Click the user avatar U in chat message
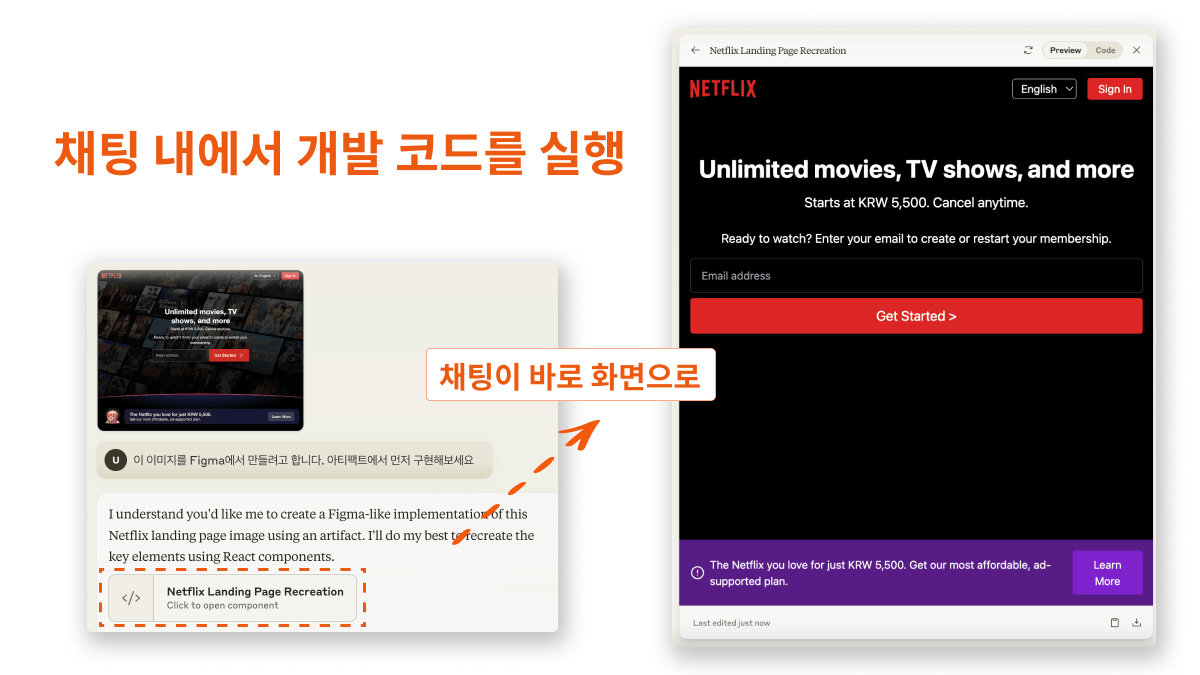This screenshot has height=675, width=1200. click(116, 460)
